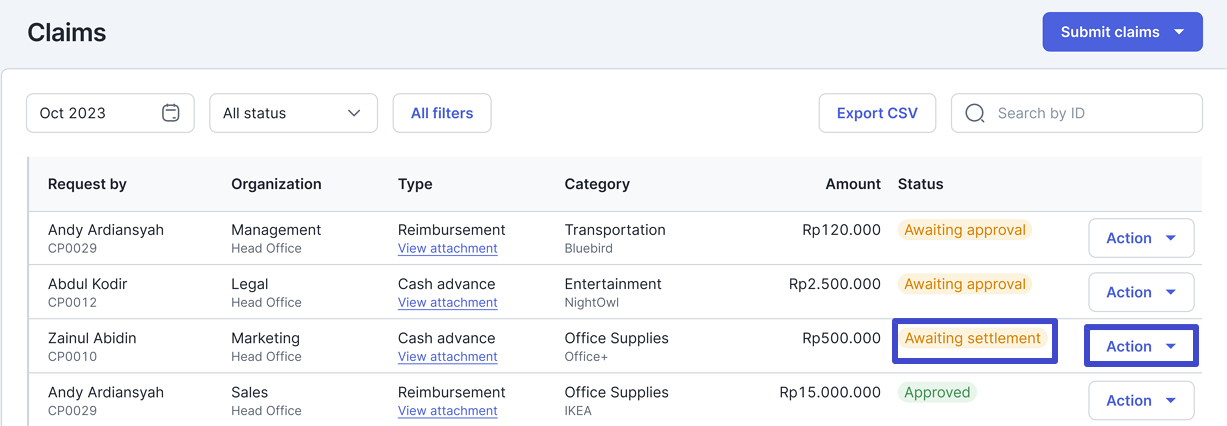Screen dimensions: 1227x426
Task: Open the Action dropdown for the Transportation claim
Action: click(1141, 238)
